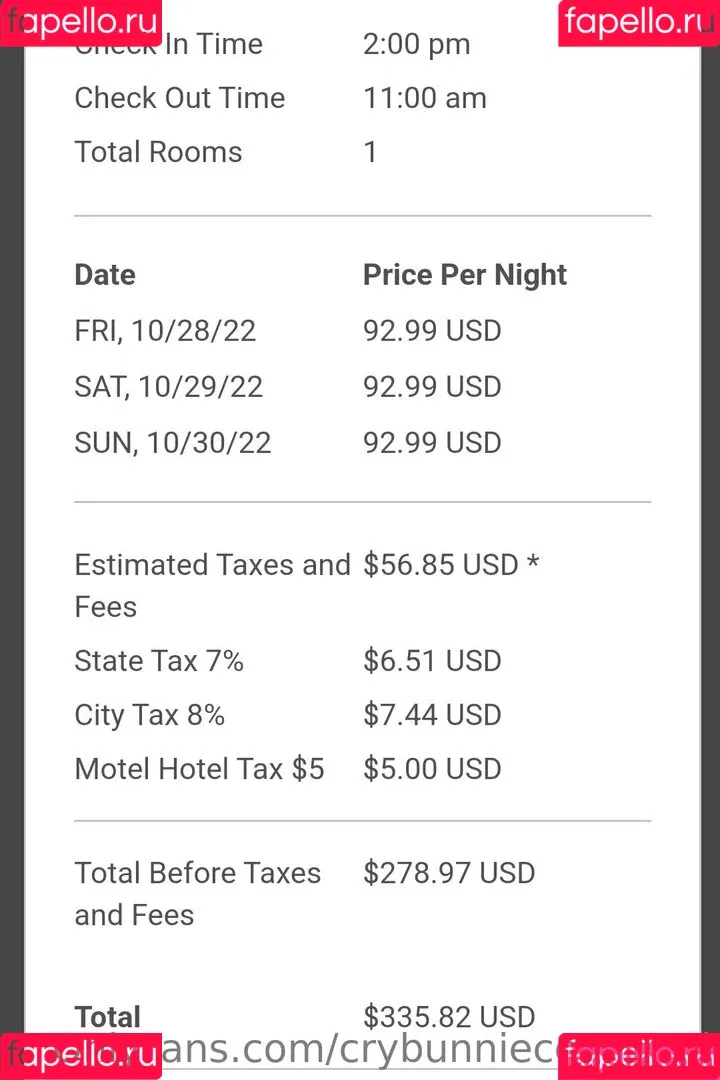Image resolution: width=720 pixels, height=1080 pixels.
Task: Select the 11:00 am check out value
Action: (x=424, y=98)
